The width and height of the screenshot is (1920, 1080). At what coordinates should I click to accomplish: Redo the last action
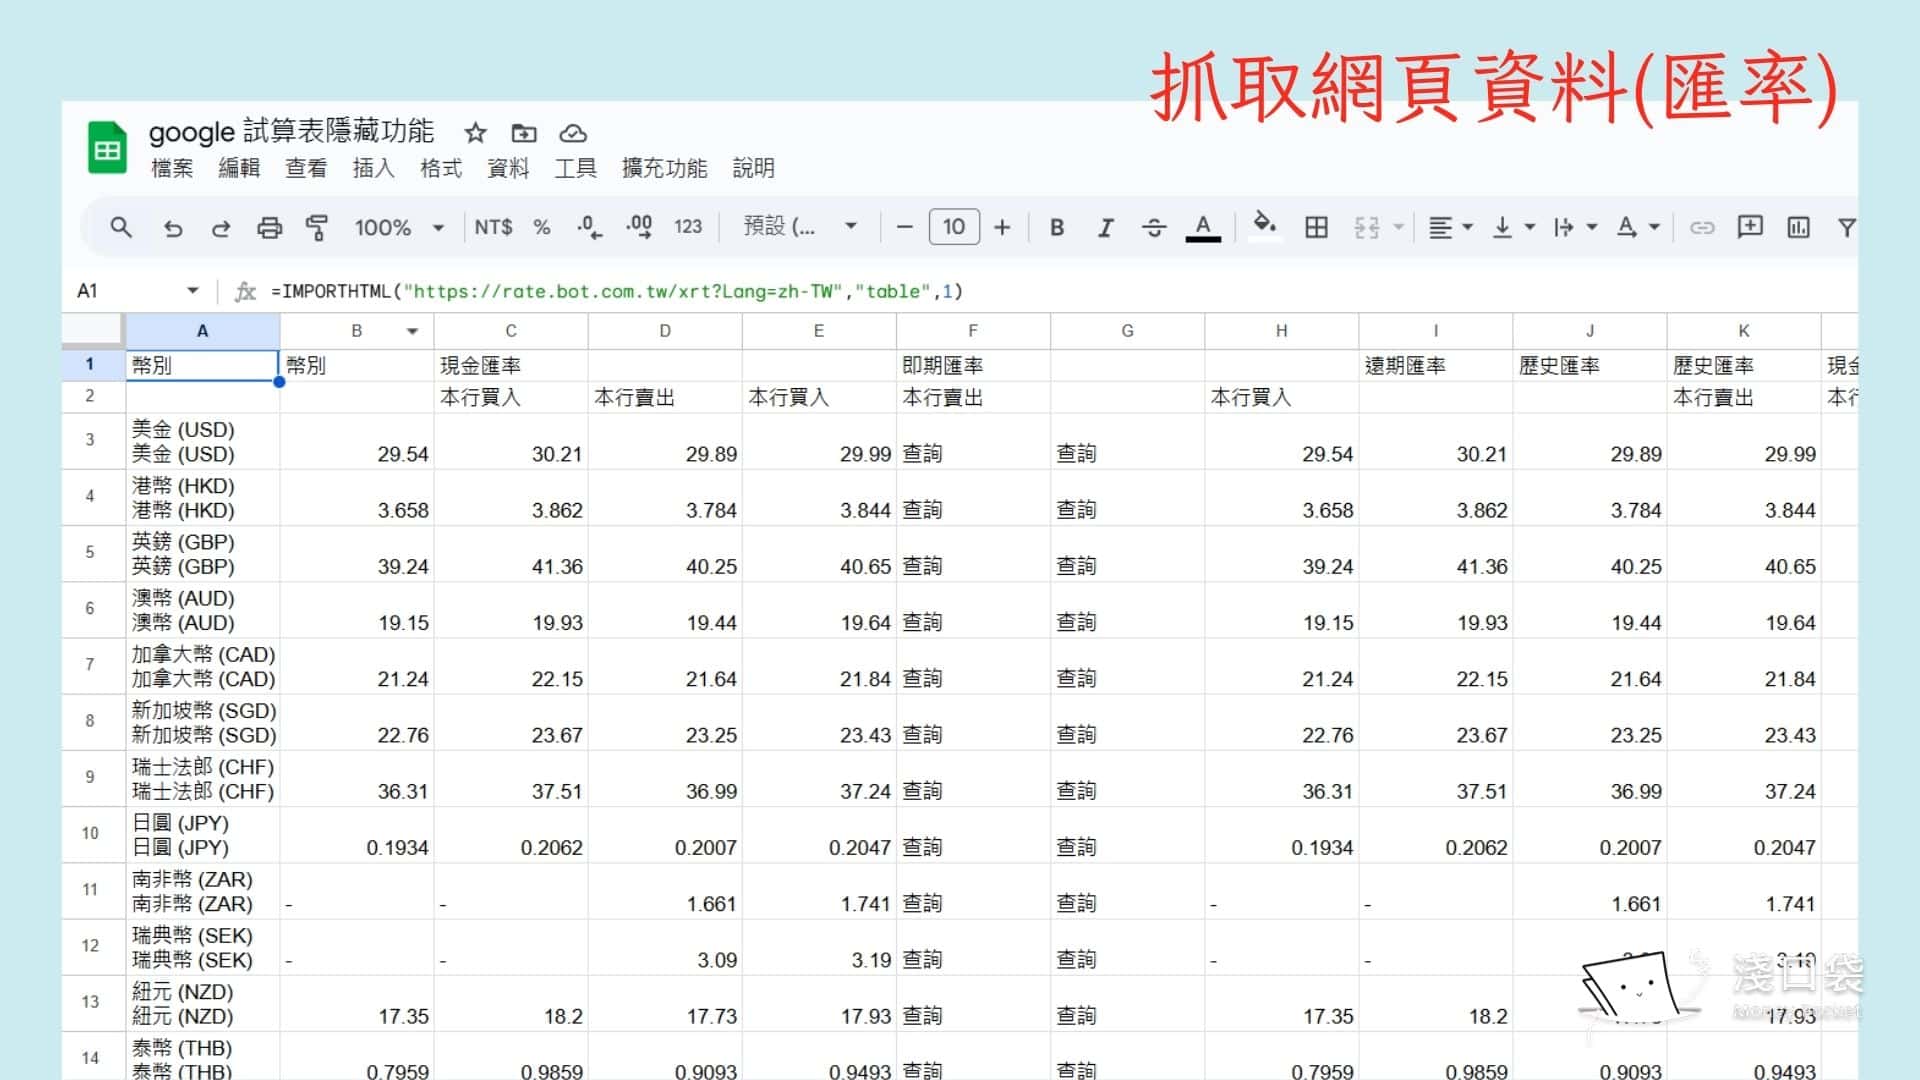221,228
